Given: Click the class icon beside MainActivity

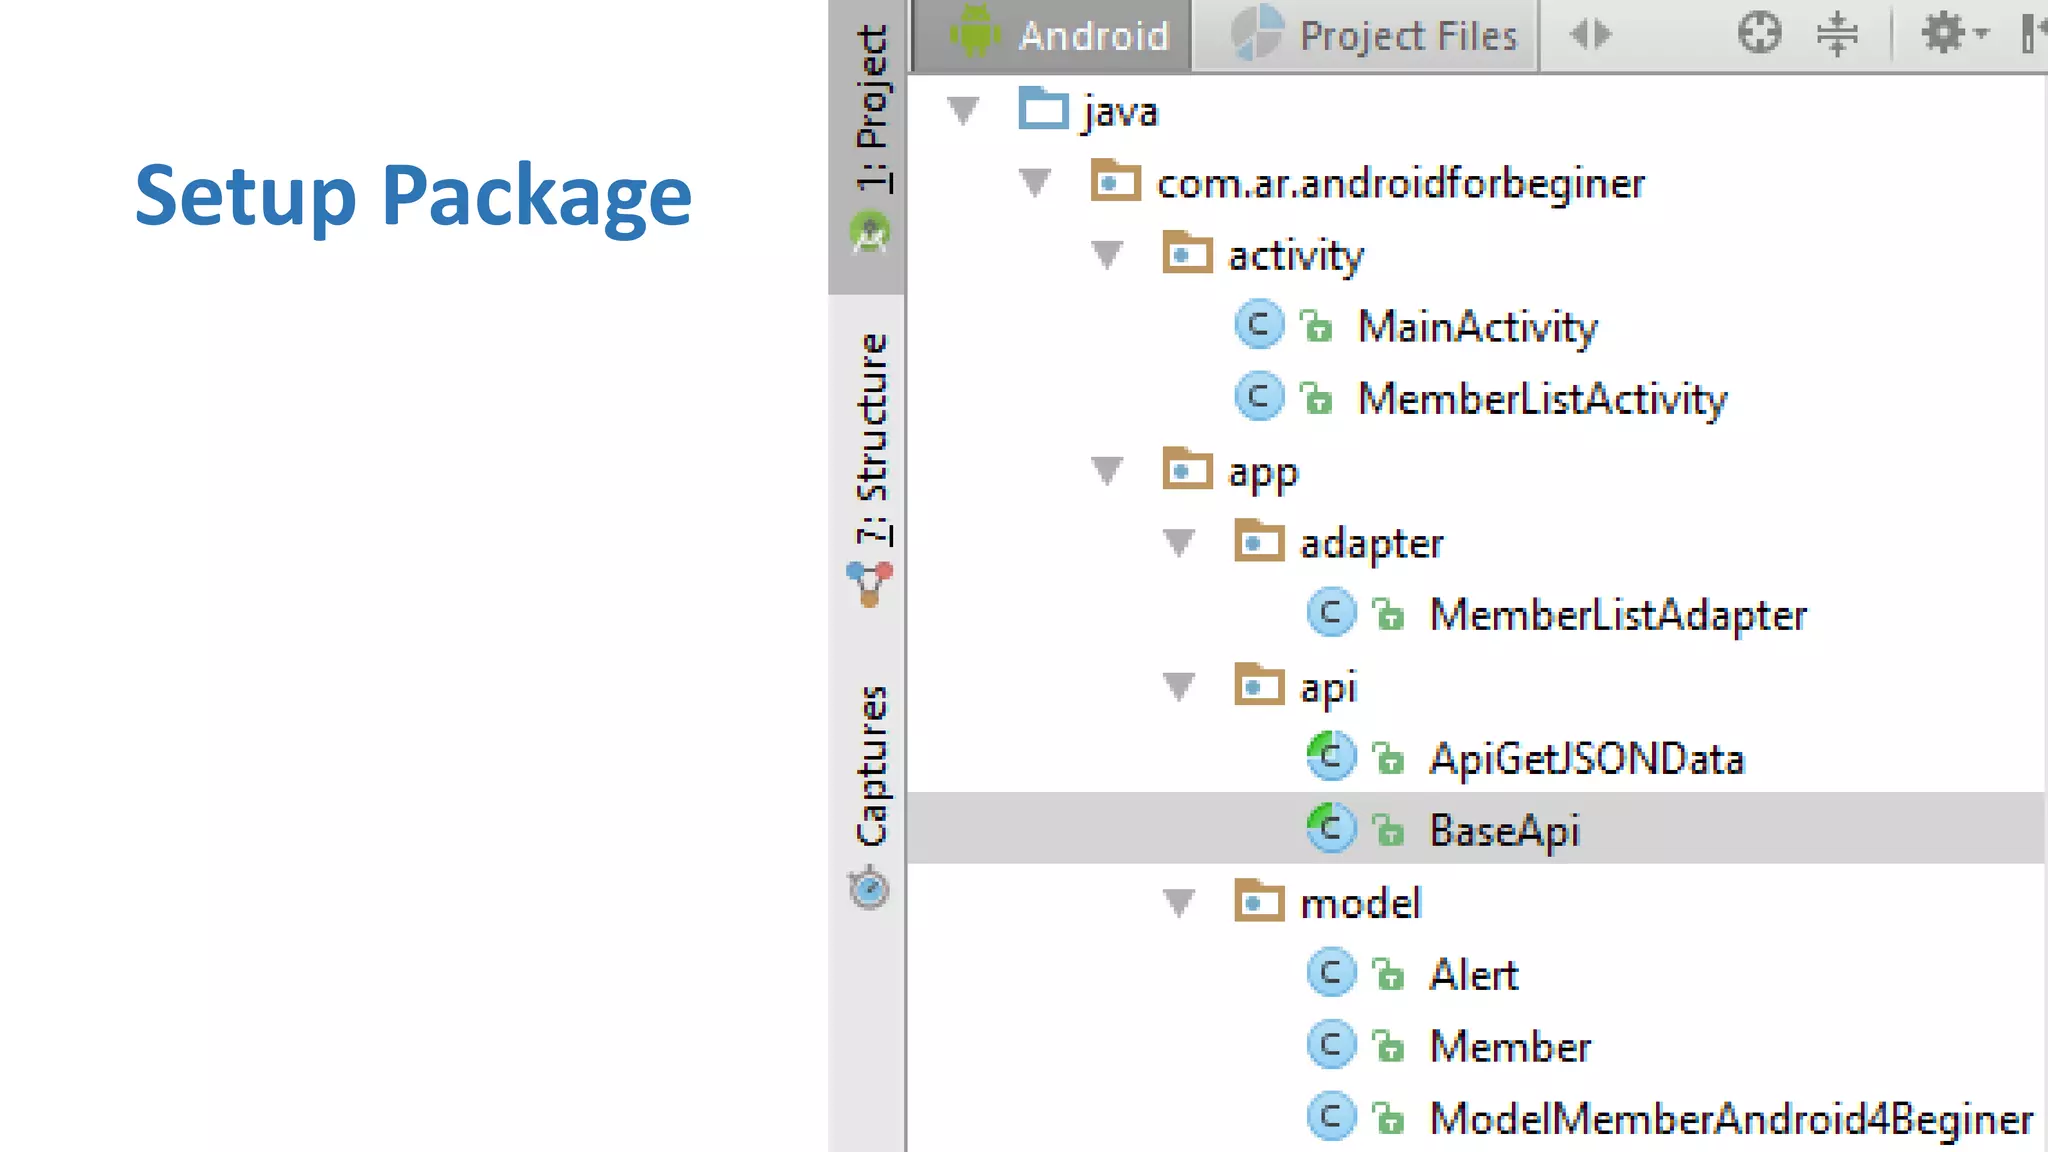Looking at the screenshot, I should [1259, 324].
